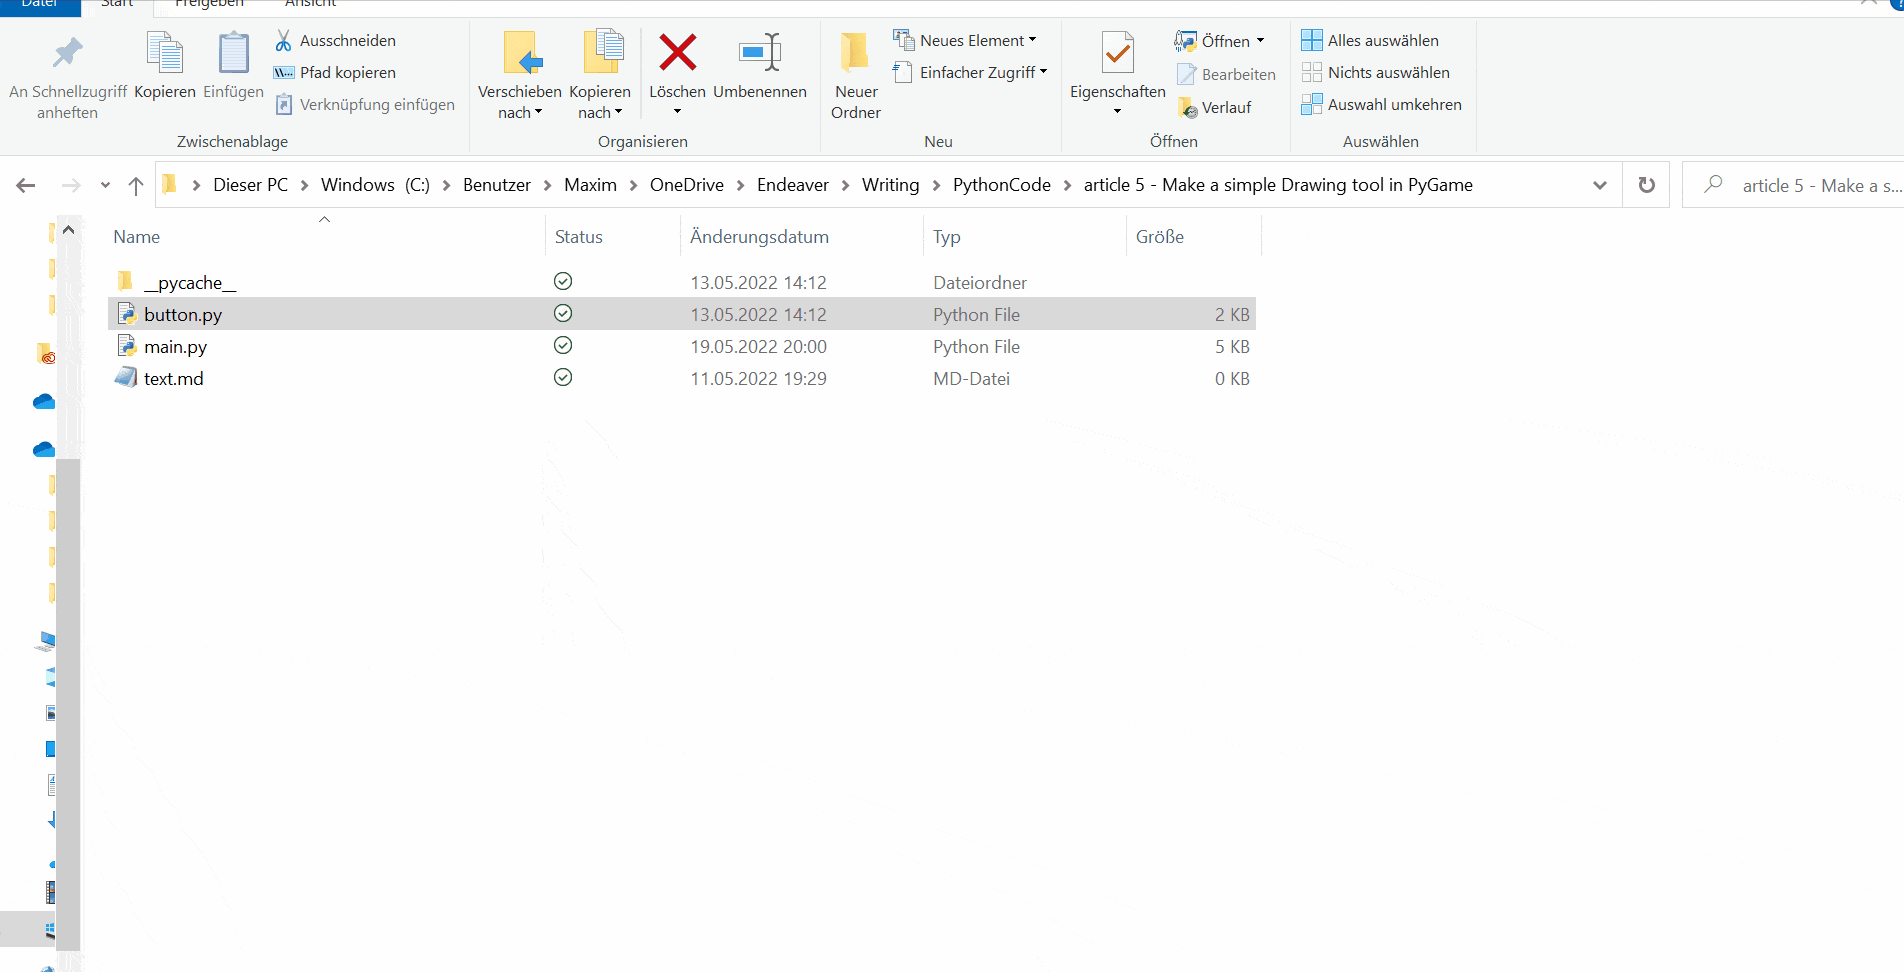Navigate to PythonCode via the breadcrumb
The width and height of the screenshot is (1904, 972).
(1001, 184)
